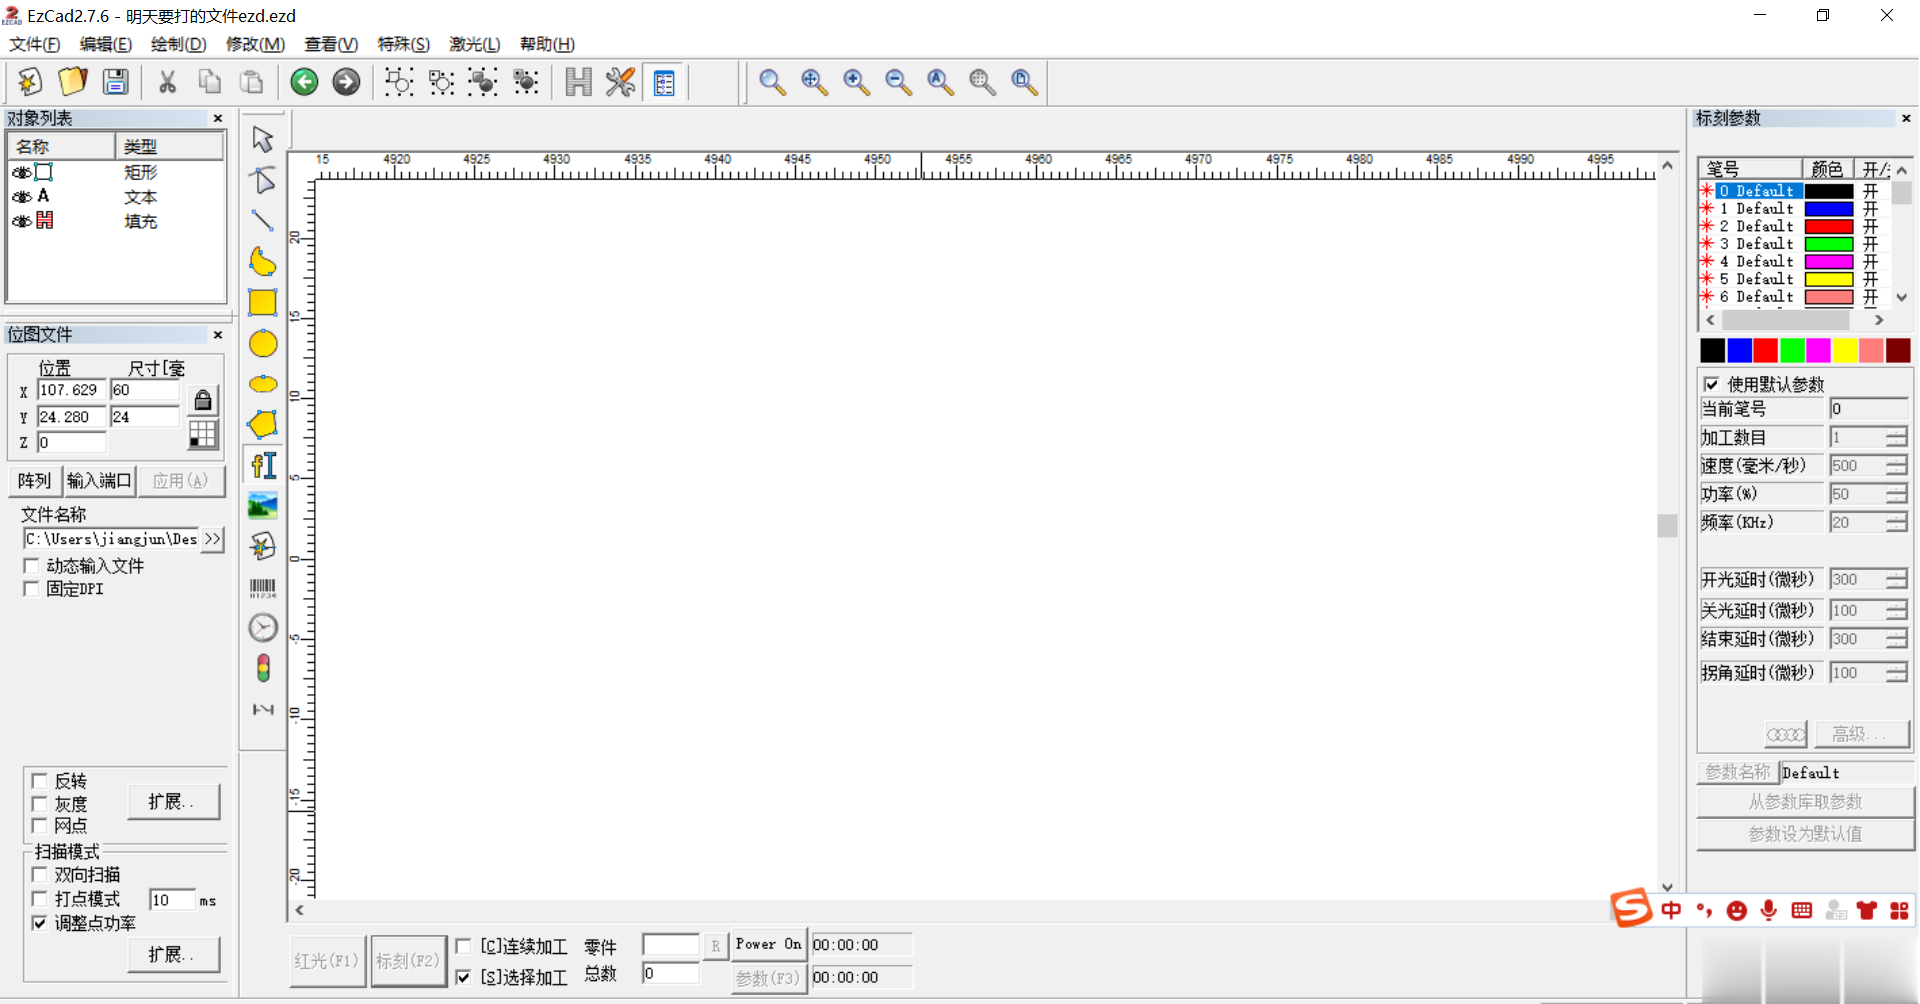Viewport: 1920px width, 1004px height.
Task: Adjust 频率(KHz) spinner arrows
Action: pyautogui.click(x=1896, y=522)
